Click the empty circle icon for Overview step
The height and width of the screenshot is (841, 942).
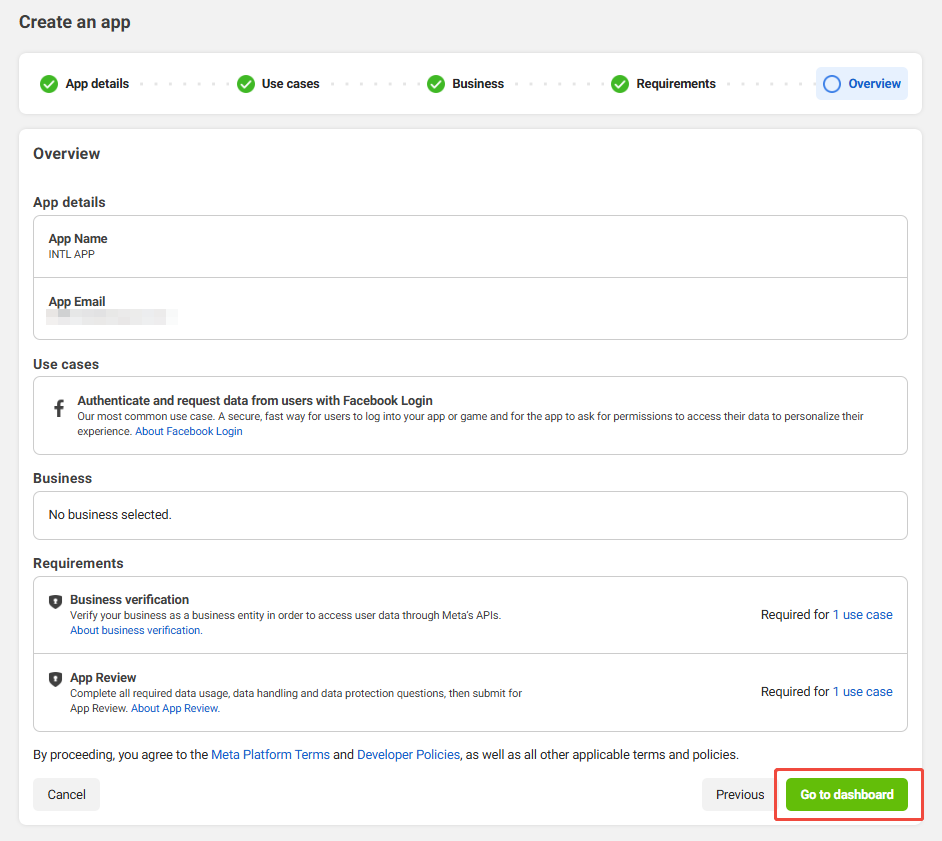tap(831, 84)
